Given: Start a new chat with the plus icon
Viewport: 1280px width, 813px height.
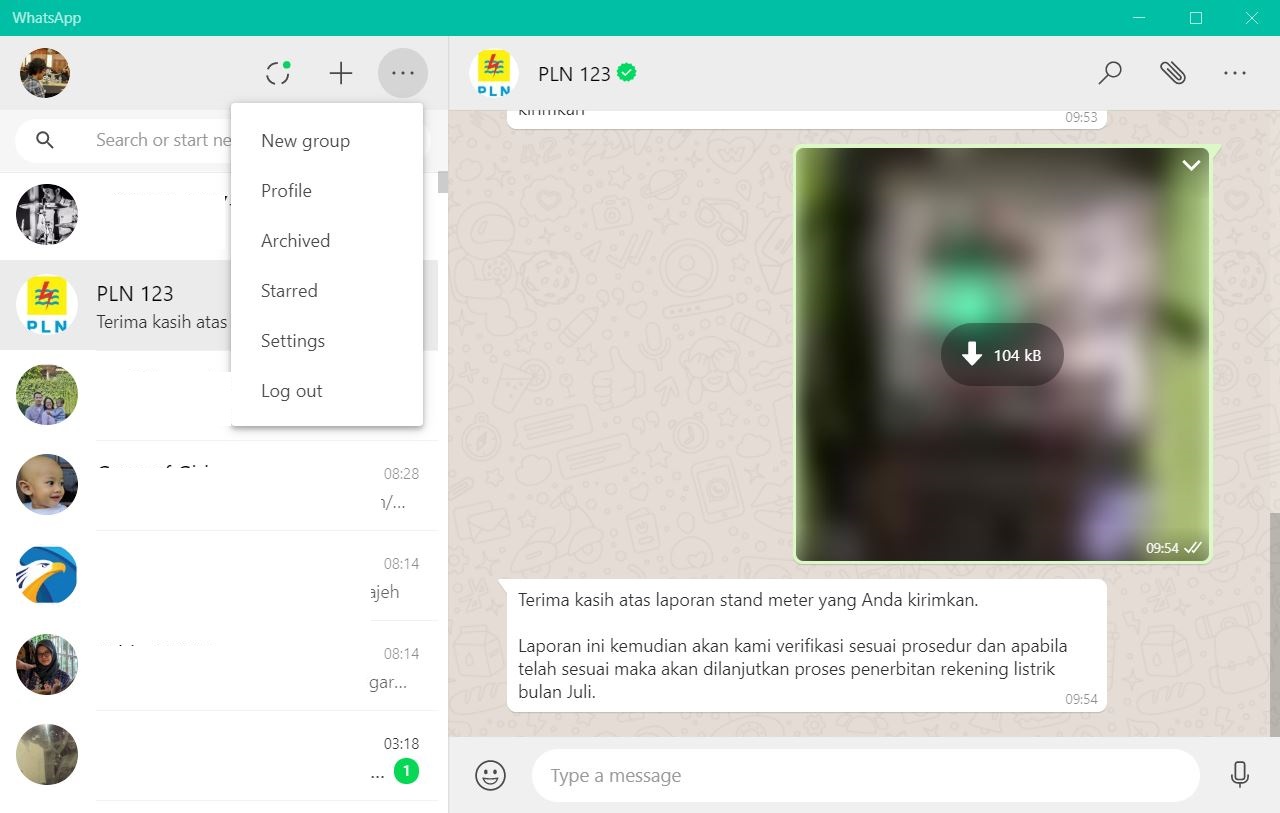Looking at the screenshot, I should coord(340,72).
